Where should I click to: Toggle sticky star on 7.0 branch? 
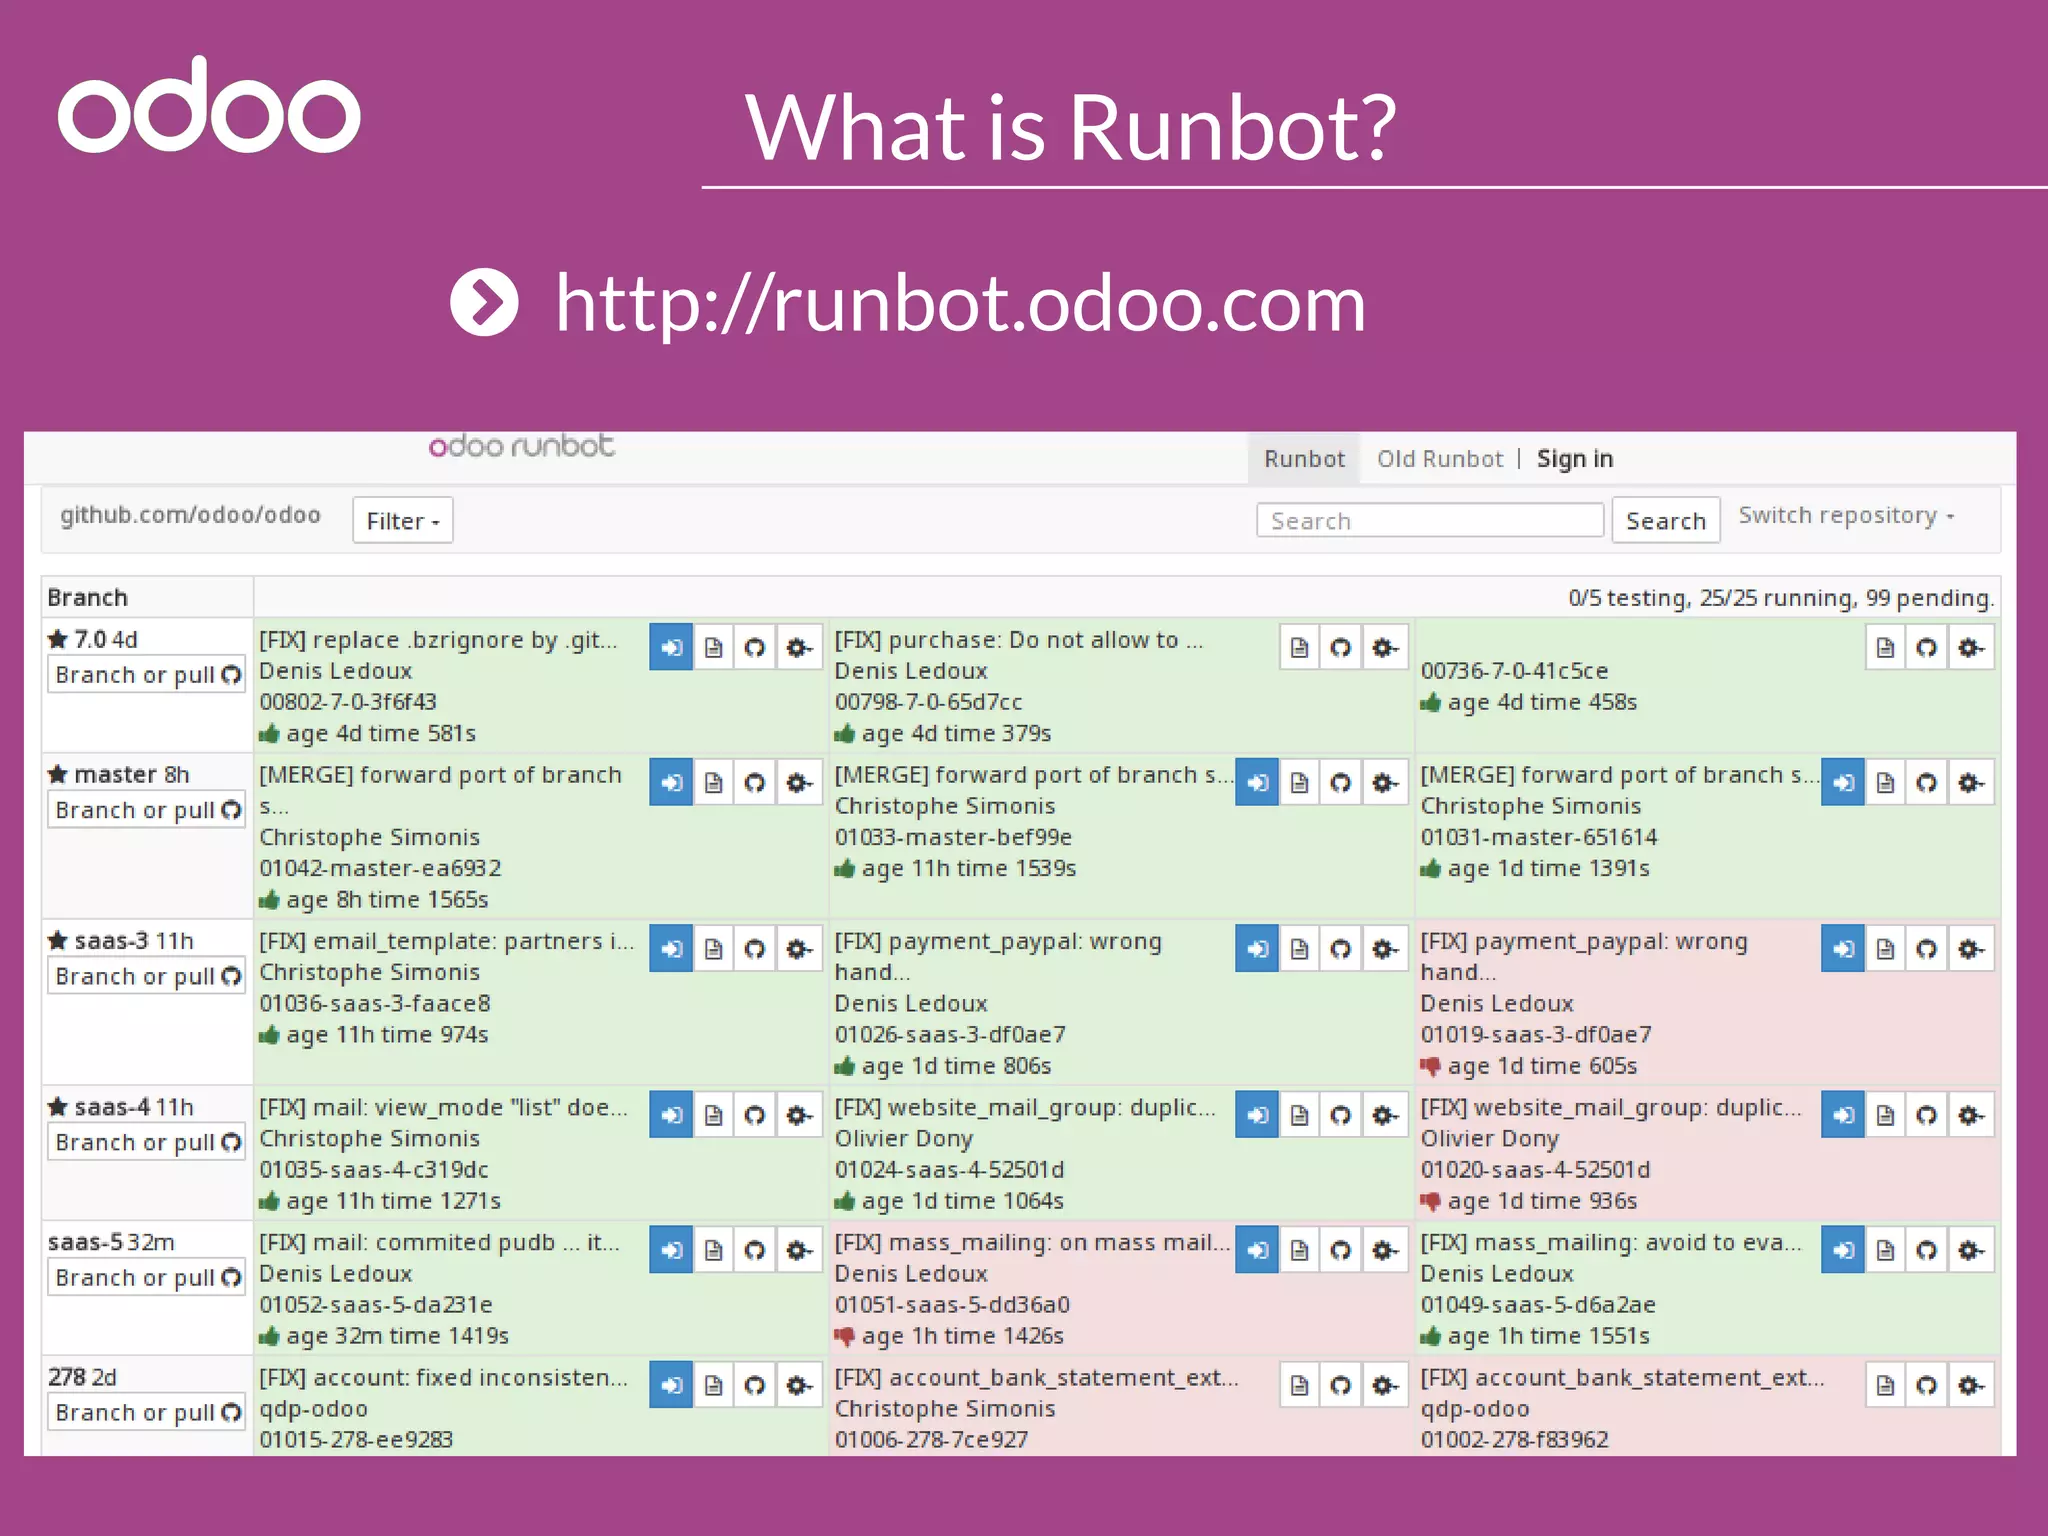point(58,639)
